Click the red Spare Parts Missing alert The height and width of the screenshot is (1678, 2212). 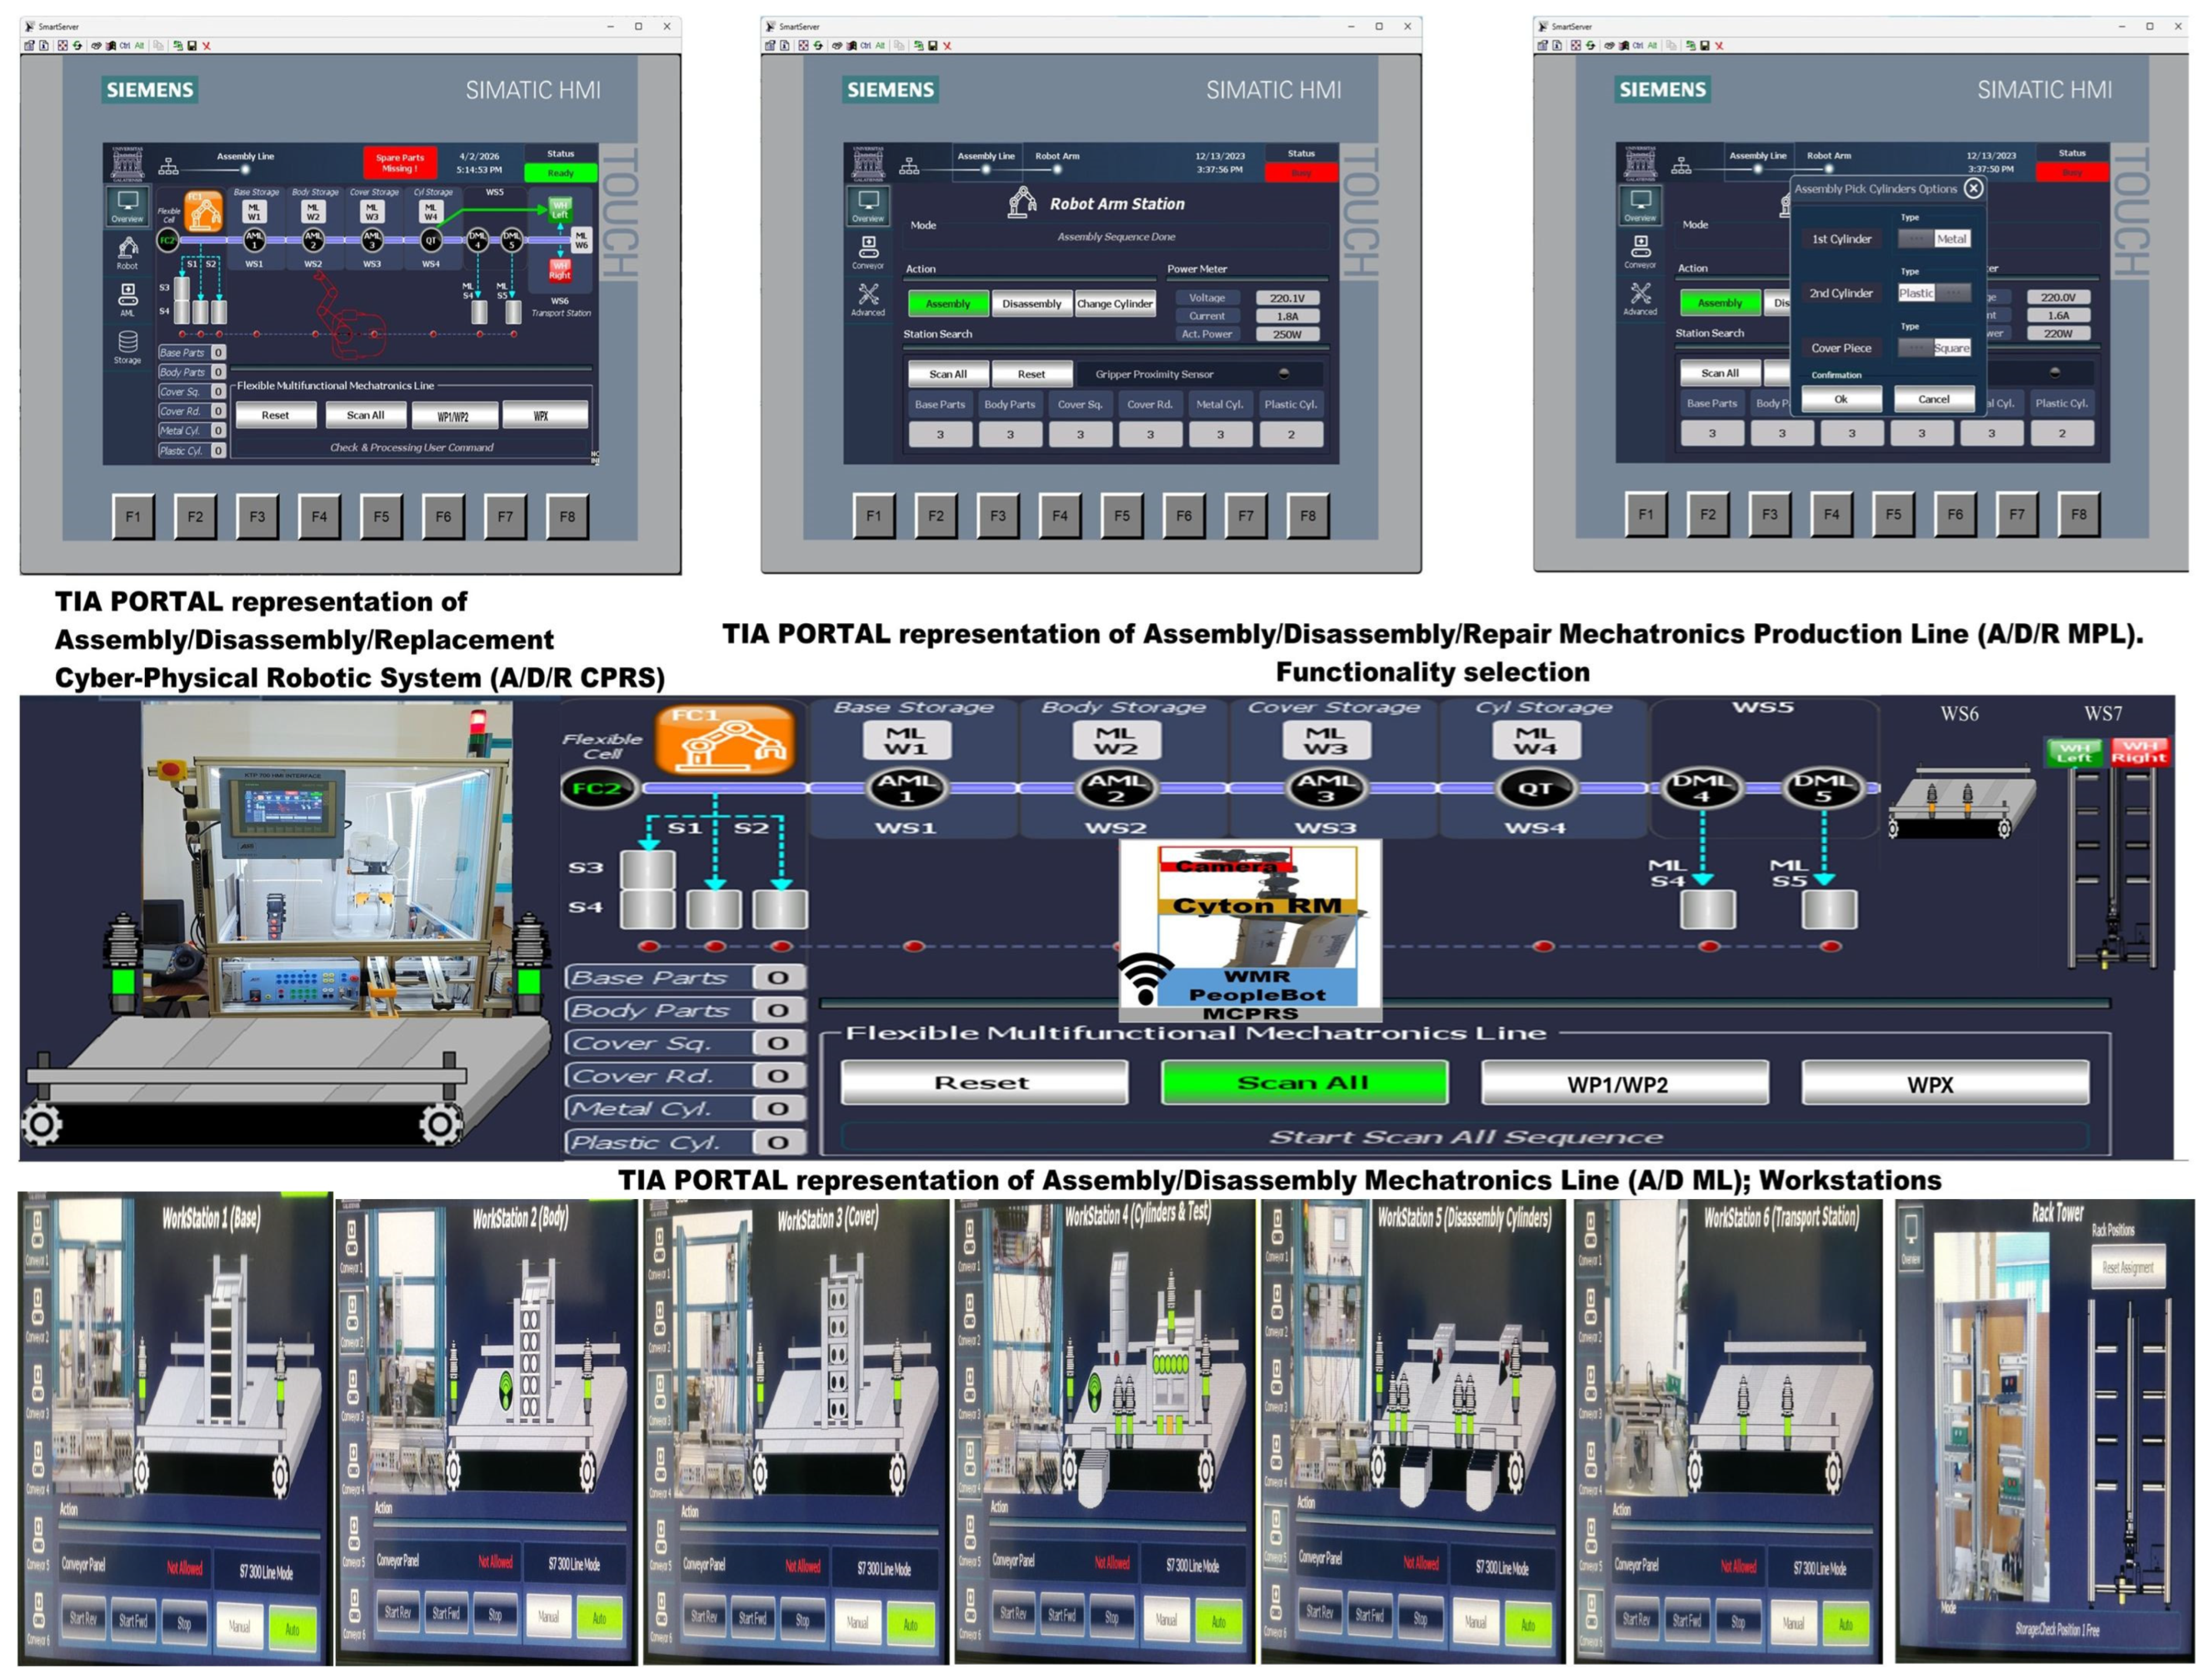[400, 163]
